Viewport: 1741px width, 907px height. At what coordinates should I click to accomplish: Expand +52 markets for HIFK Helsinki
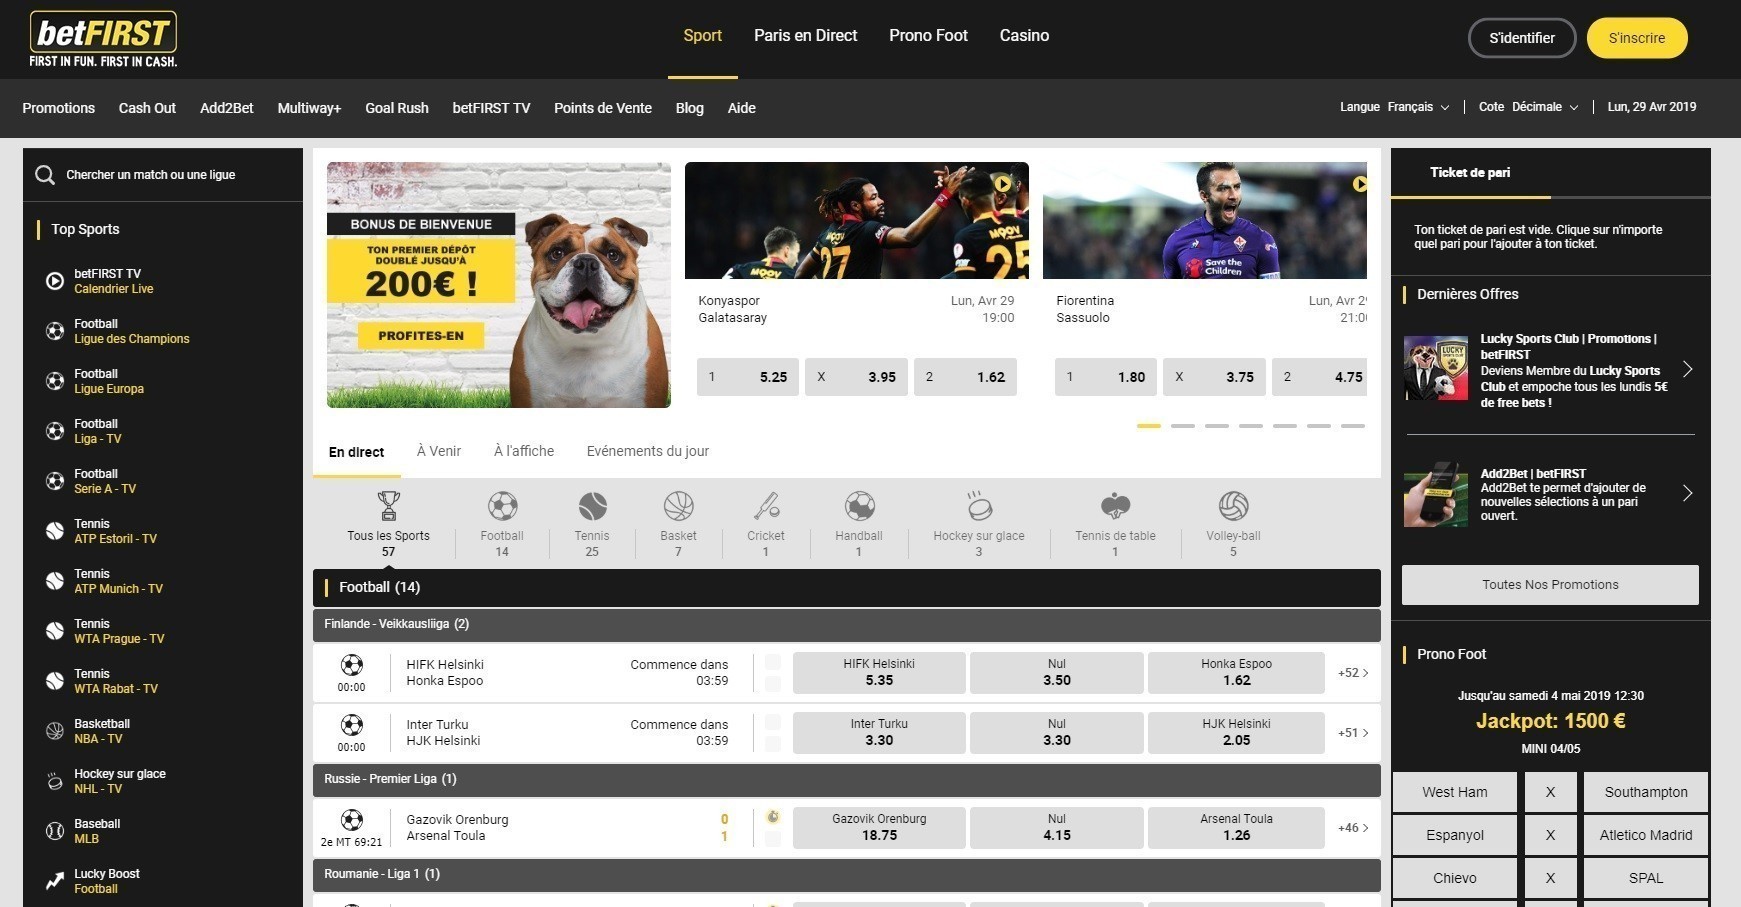pyautogui.click(x=1353, y=673)
